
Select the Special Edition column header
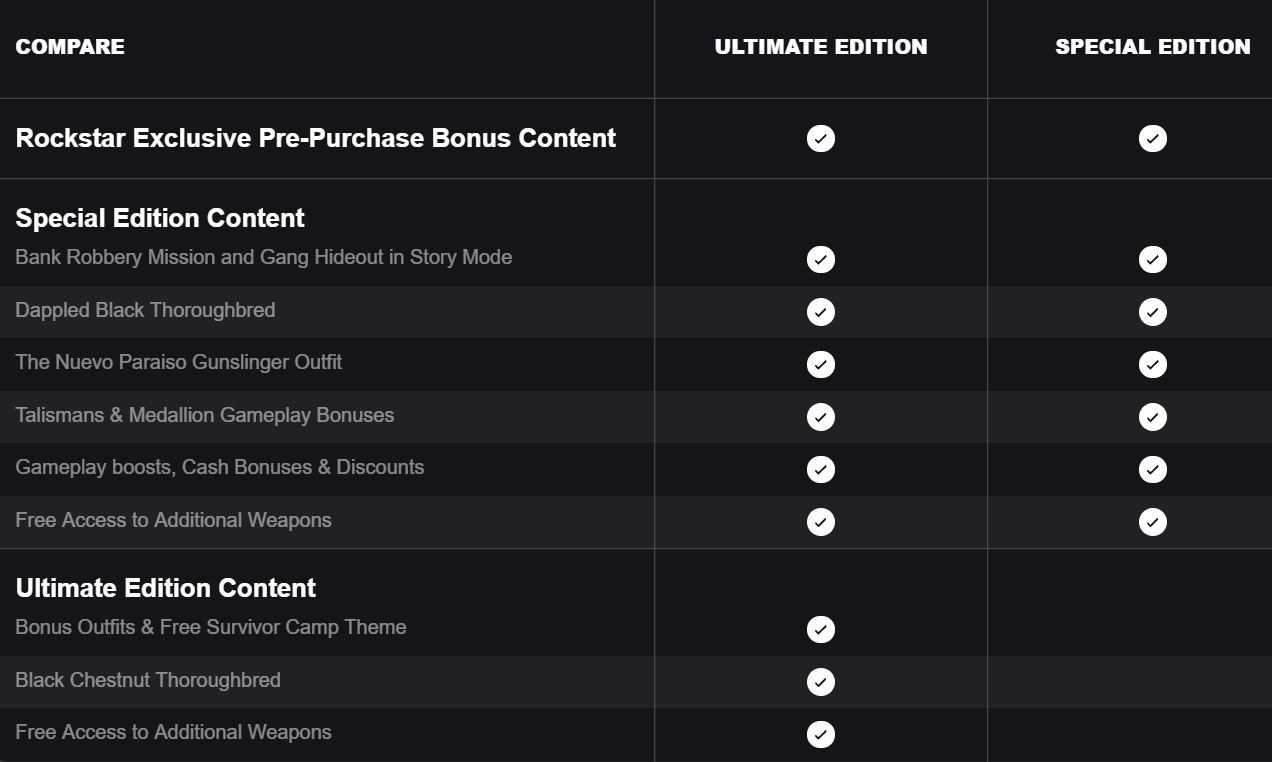click(x=1152, y=47)
